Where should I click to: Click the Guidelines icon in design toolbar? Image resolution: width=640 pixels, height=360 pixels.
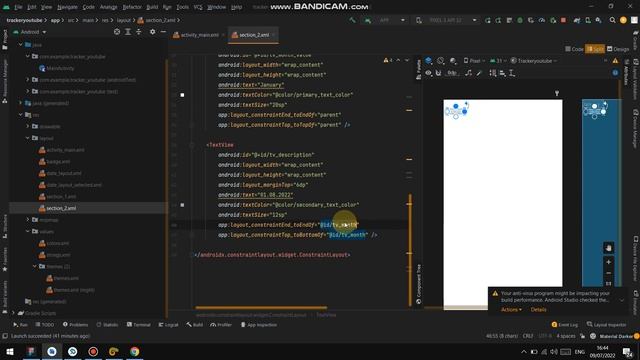[512, 73]
